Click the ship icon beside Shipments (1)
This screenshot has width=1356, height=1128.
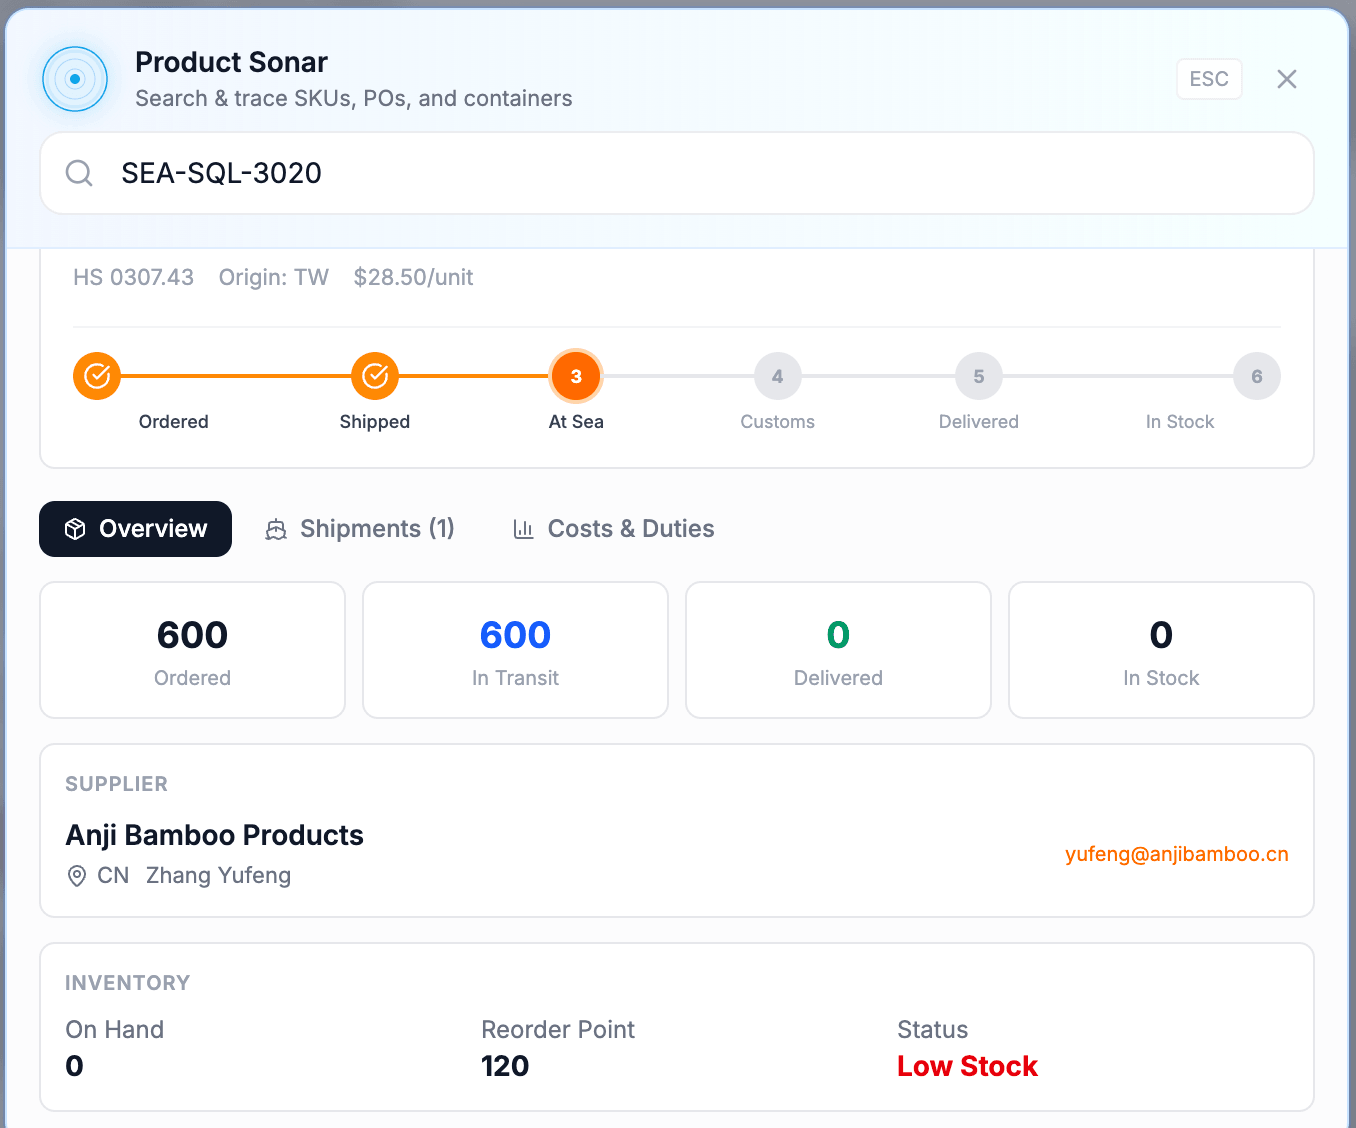[x=275, y=529]
